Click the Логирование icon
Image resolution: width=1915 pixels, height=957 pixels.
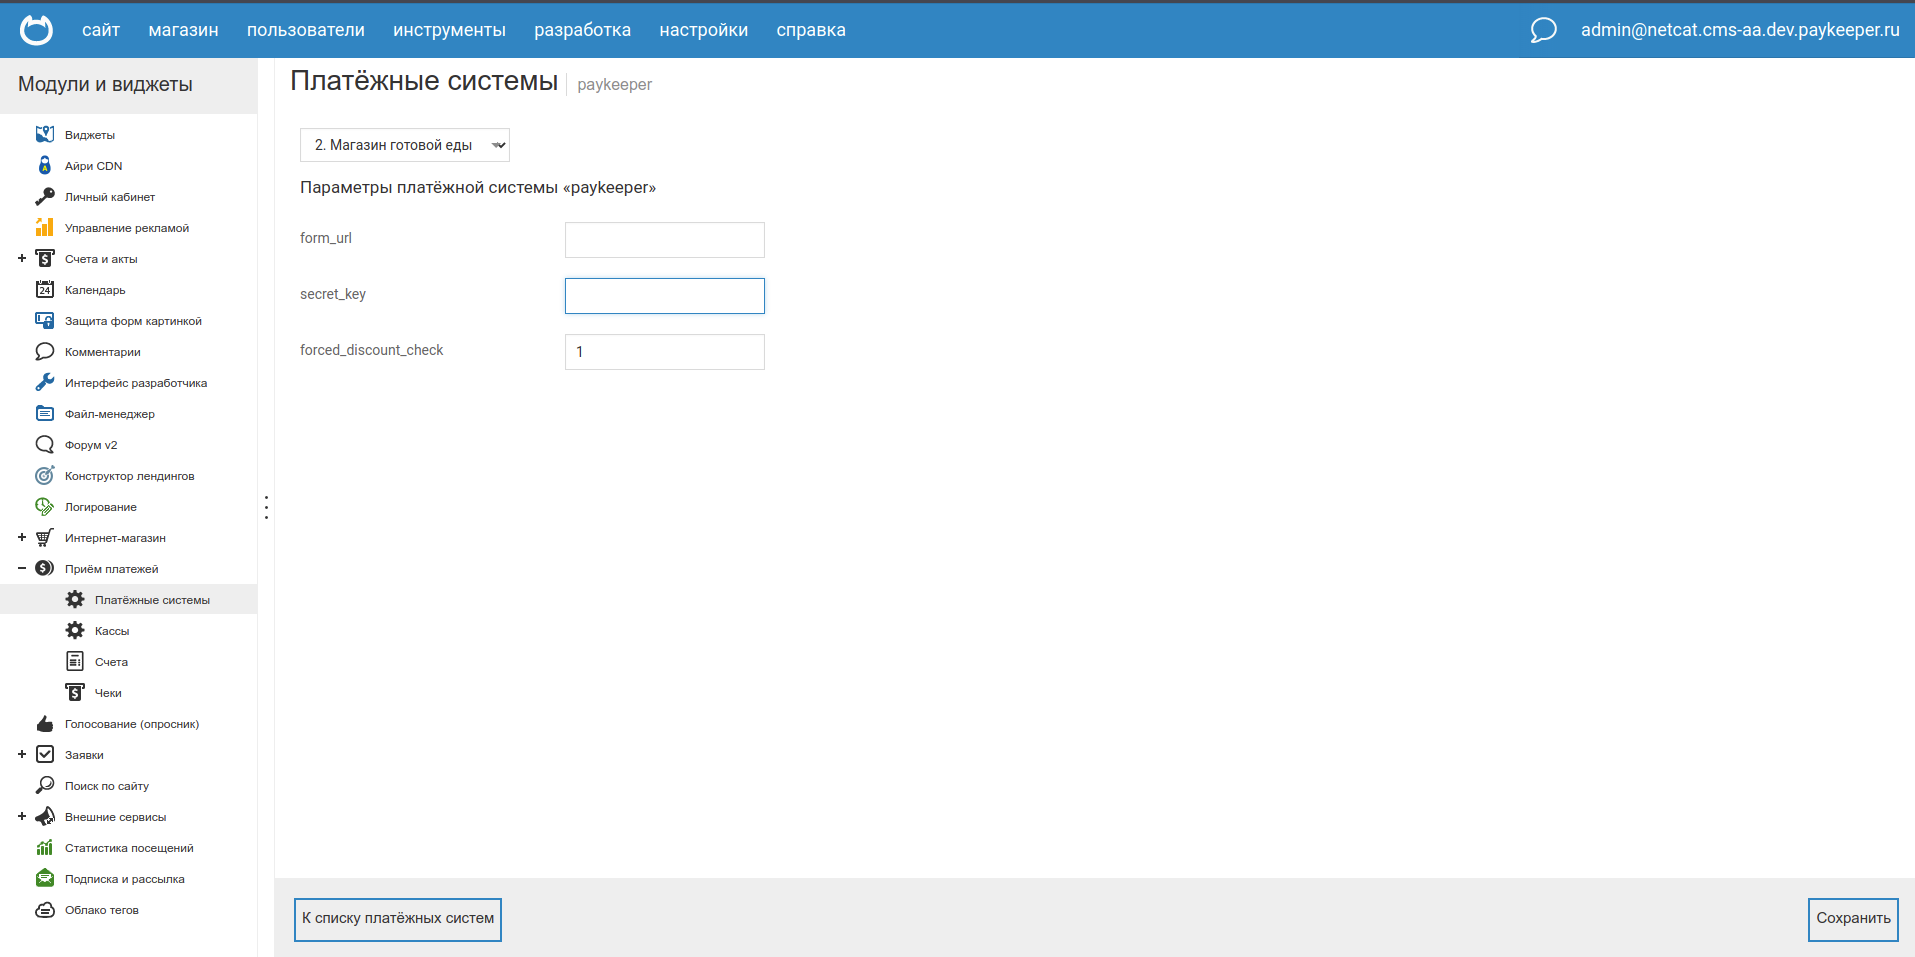pyautogui.click(x=45, y=506)
